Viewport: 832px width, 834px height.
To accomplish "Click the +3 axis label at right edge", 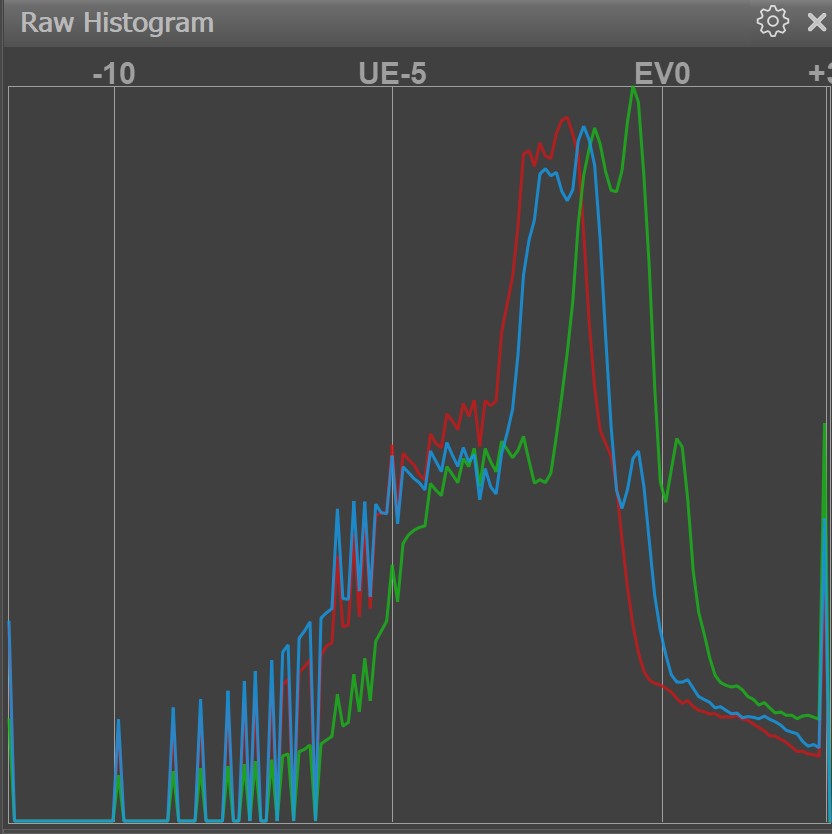I will [x=819, y=73].
